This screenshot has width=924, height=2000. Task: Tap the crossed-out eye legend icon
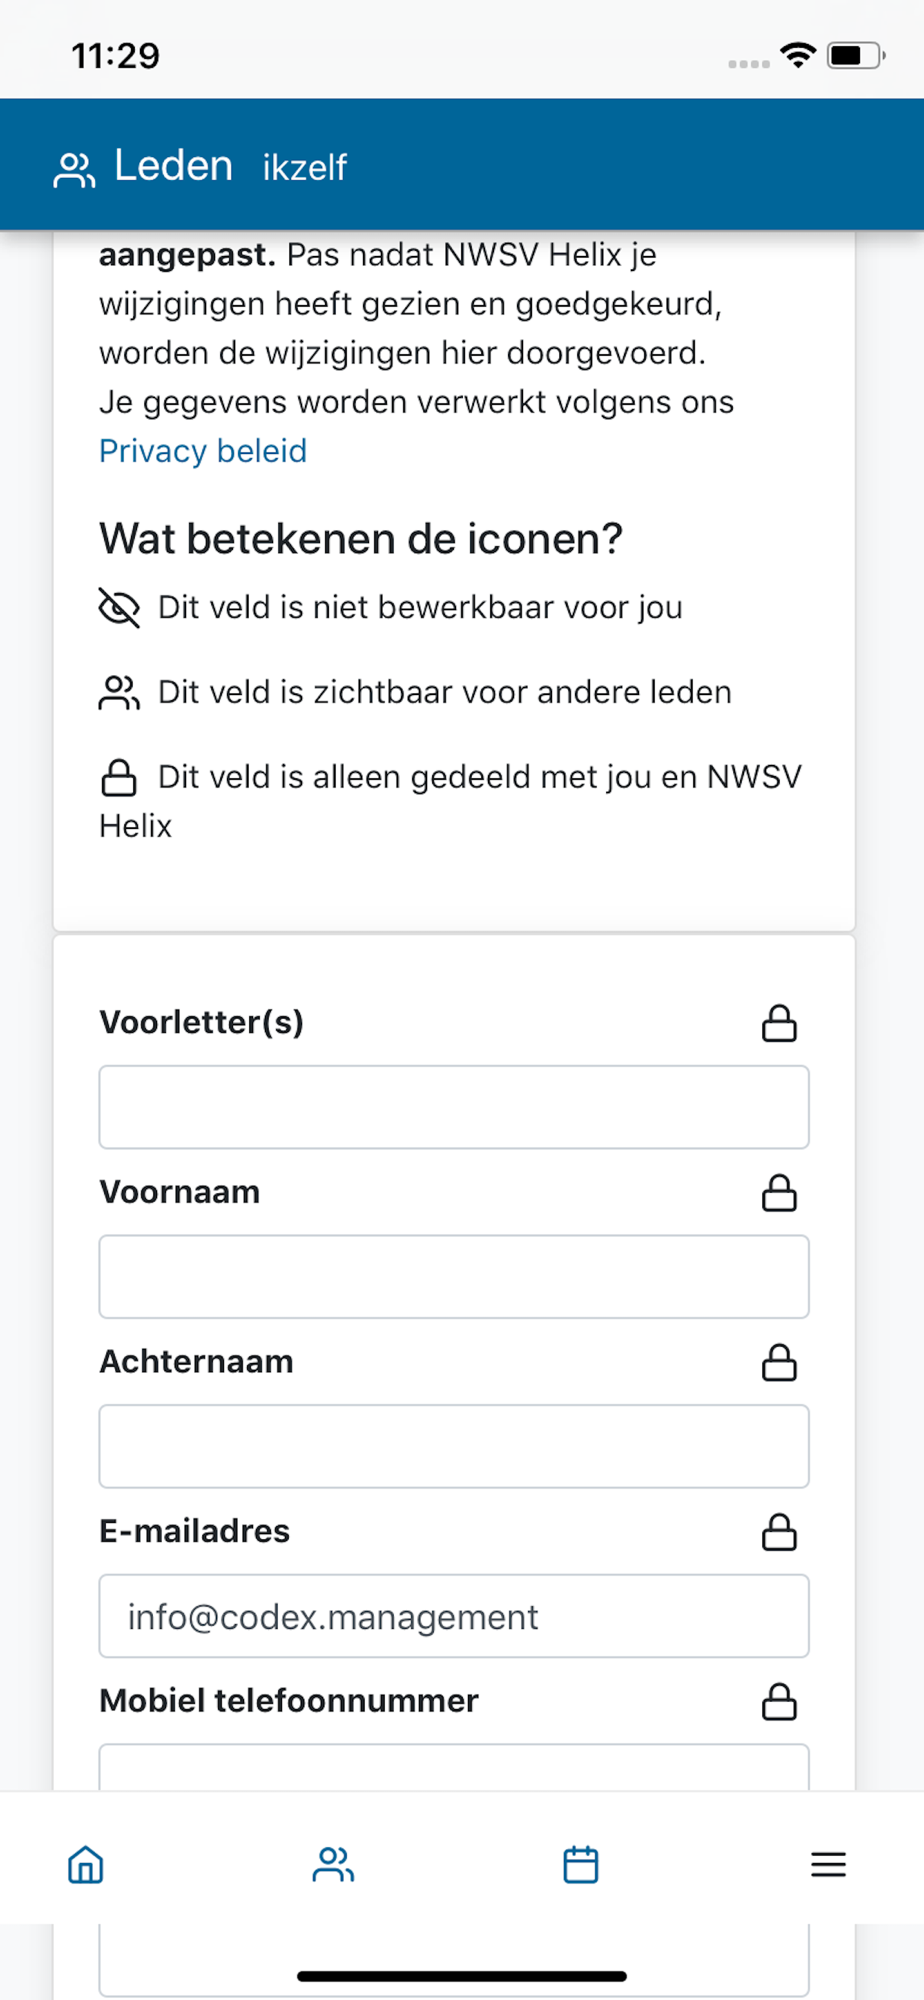(x=119, y=607)
